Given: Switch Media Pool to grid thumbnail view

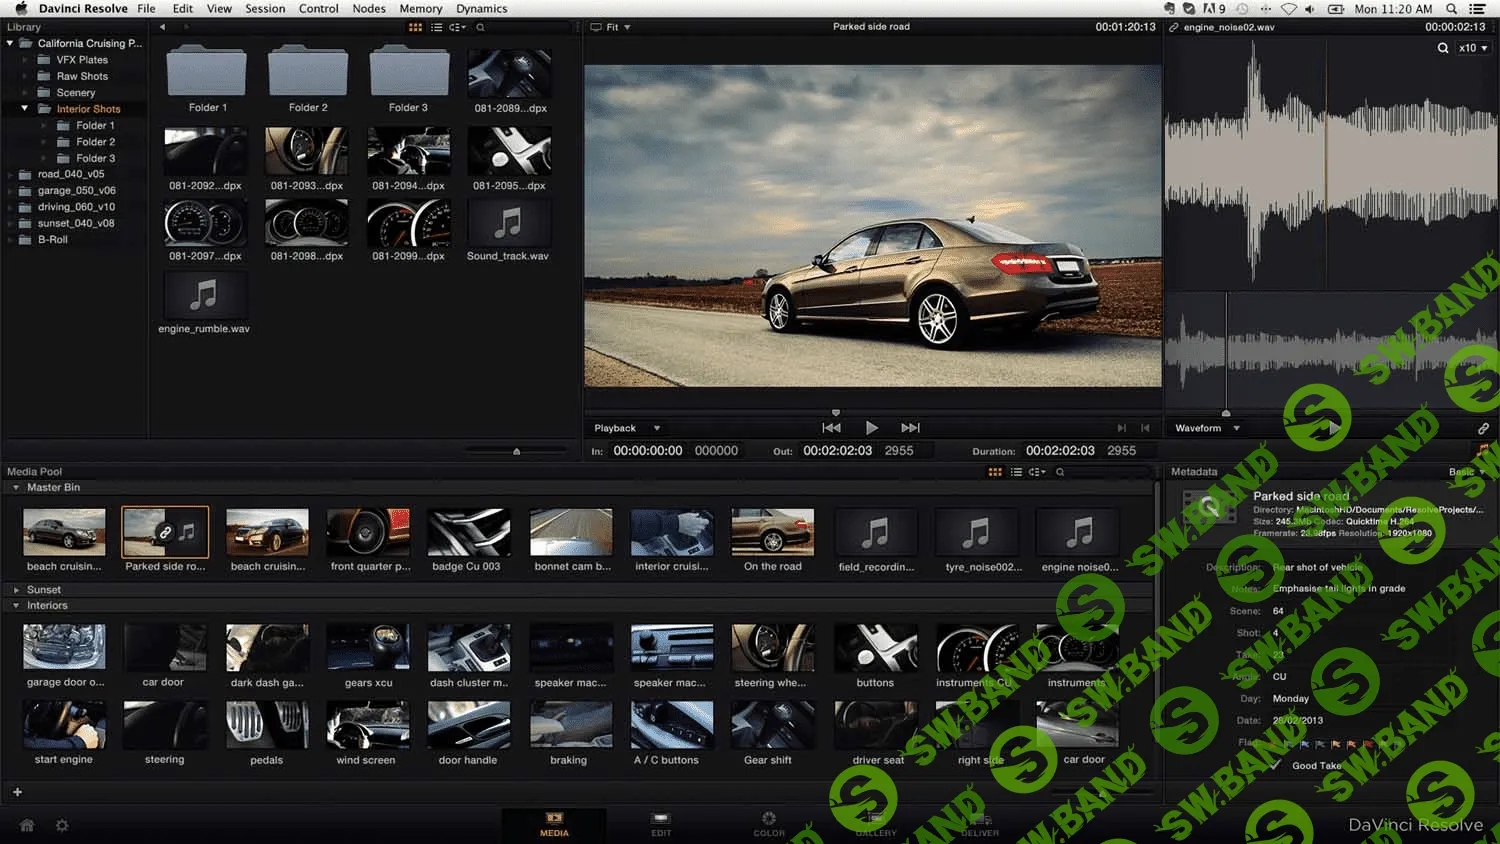Looking at the screenshot, I should 995,471.
